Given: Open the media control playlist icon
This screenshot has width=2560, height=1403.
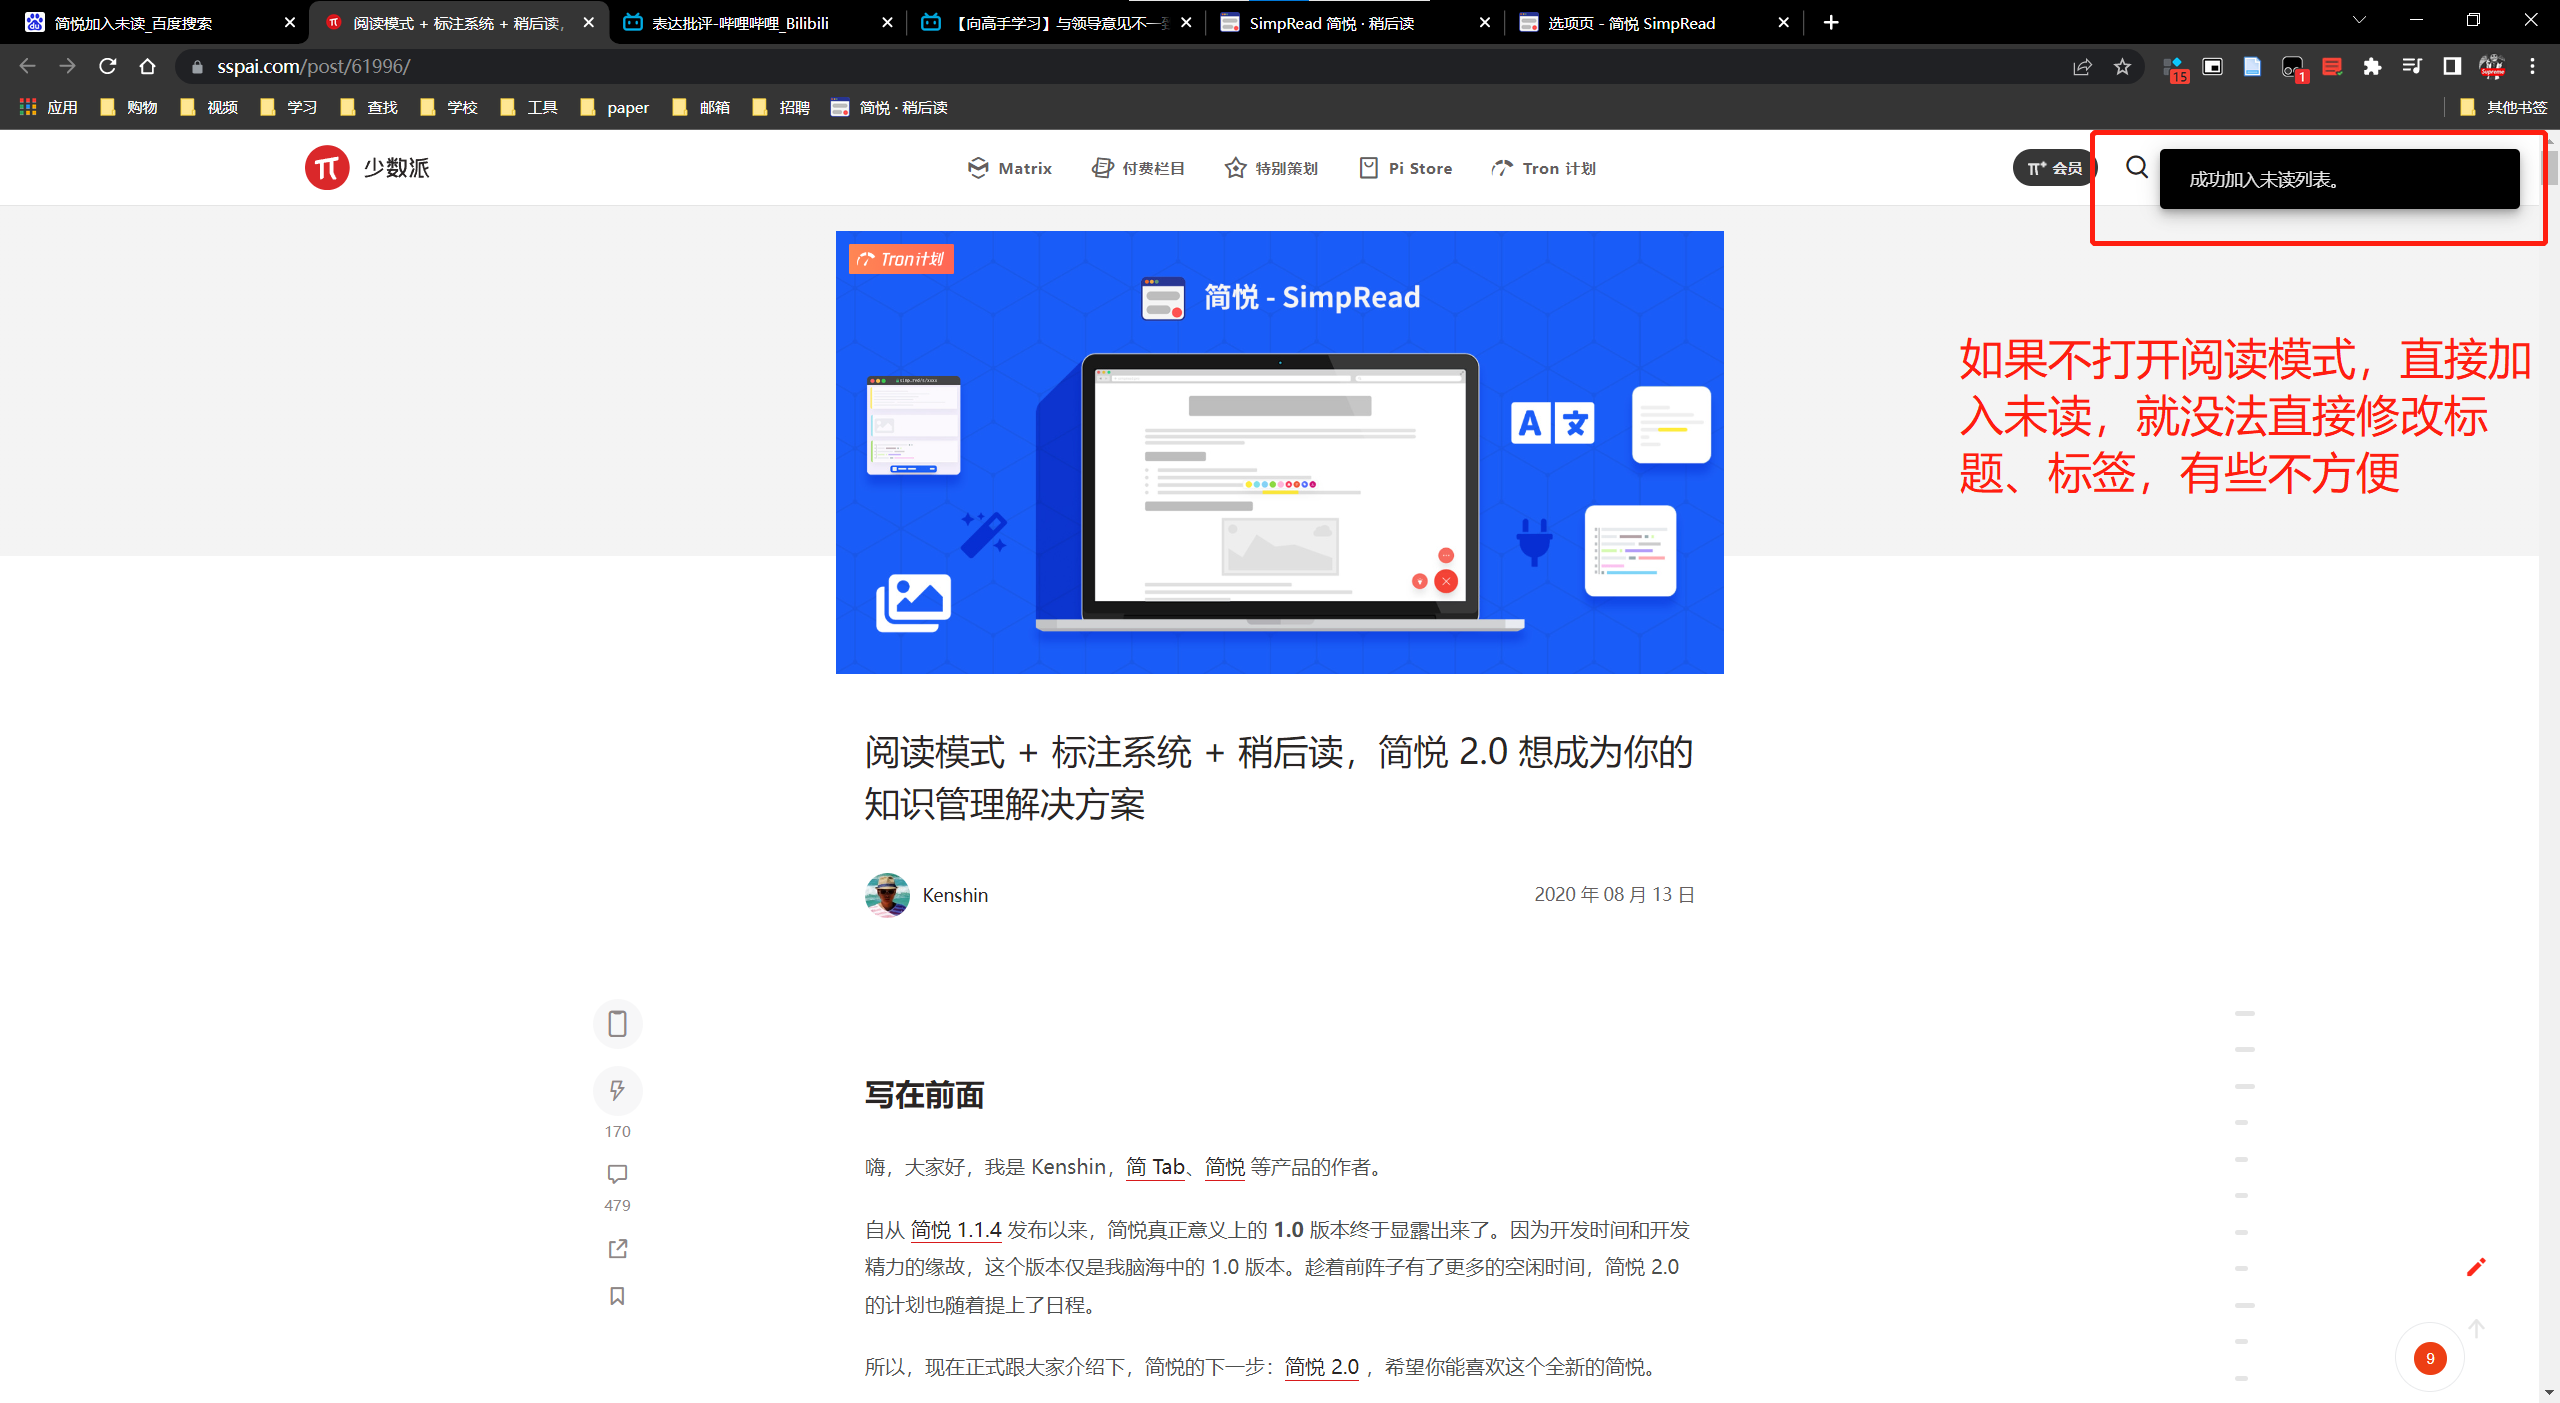Looking at the screenshot, I should coord(2412,66).
